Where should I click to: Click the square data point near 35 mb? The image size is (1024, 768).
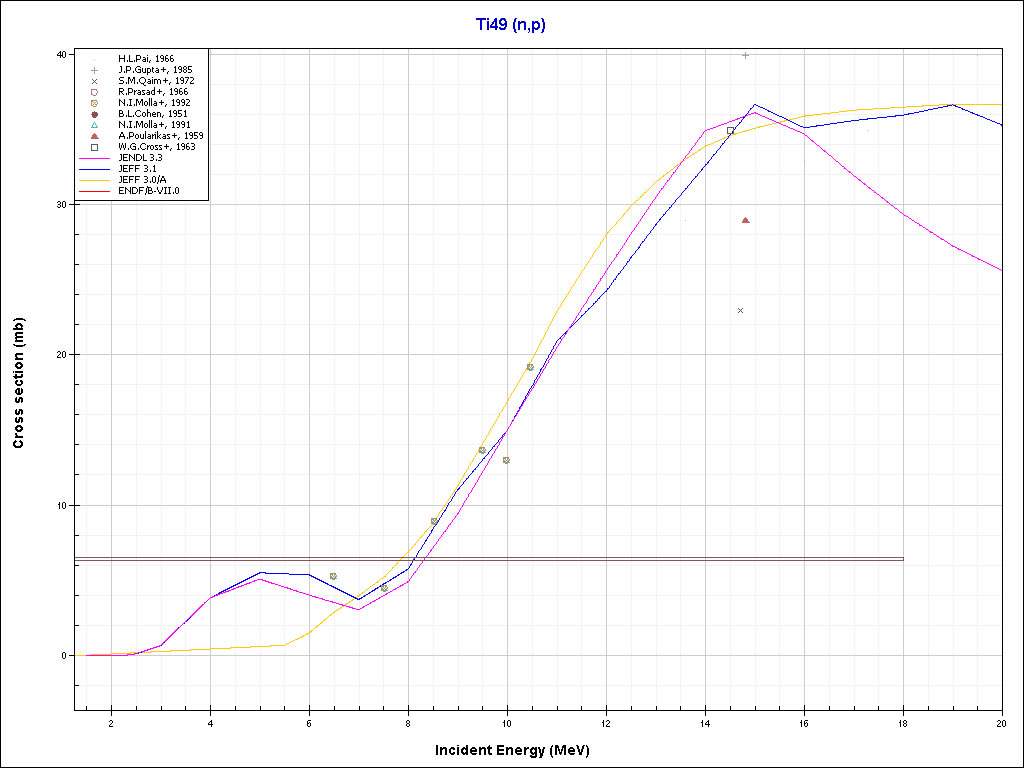pos(731,130)
